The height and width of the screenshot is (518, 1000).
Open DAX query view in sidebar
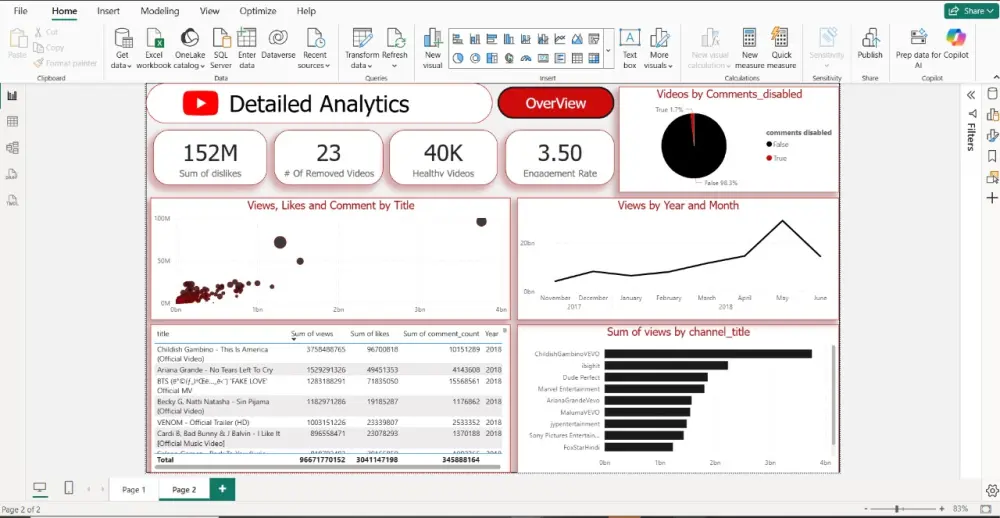click(x=12, y=174)
